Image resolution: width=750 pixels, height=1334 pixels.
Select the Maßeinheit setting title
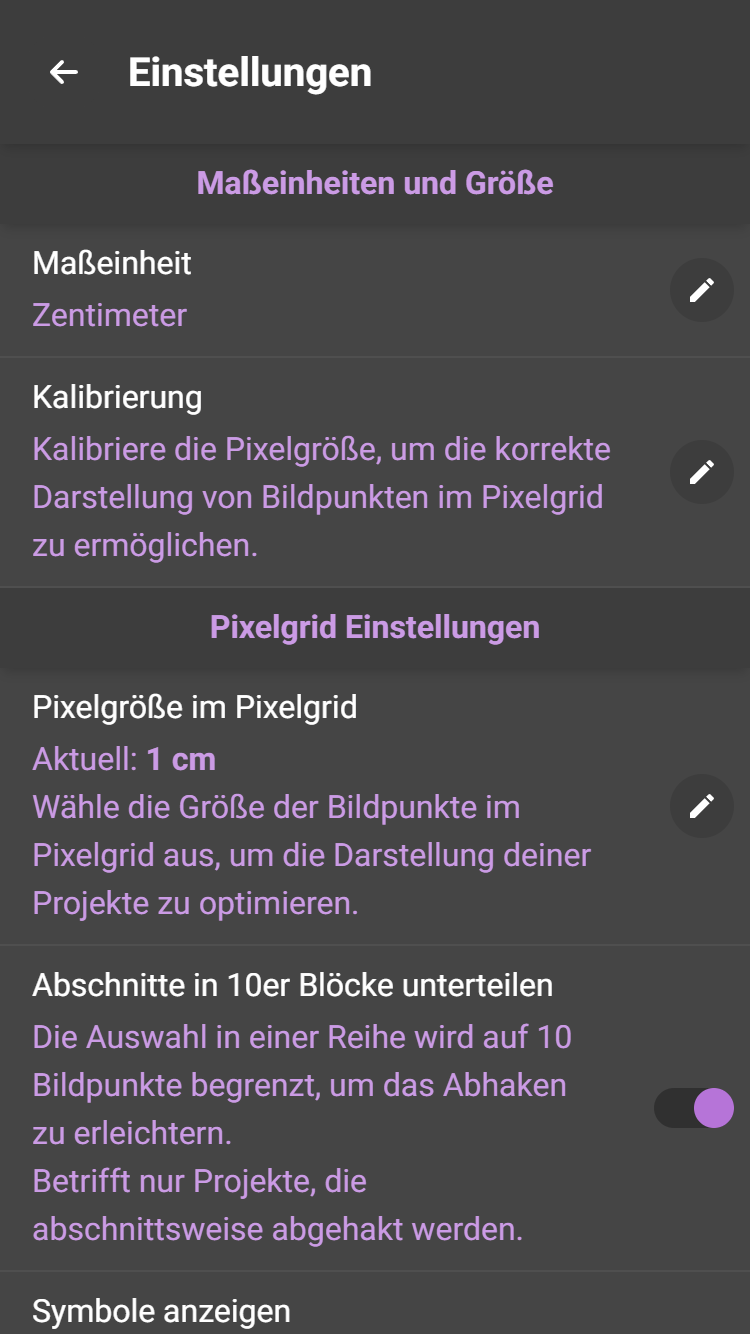pos(112,263)
